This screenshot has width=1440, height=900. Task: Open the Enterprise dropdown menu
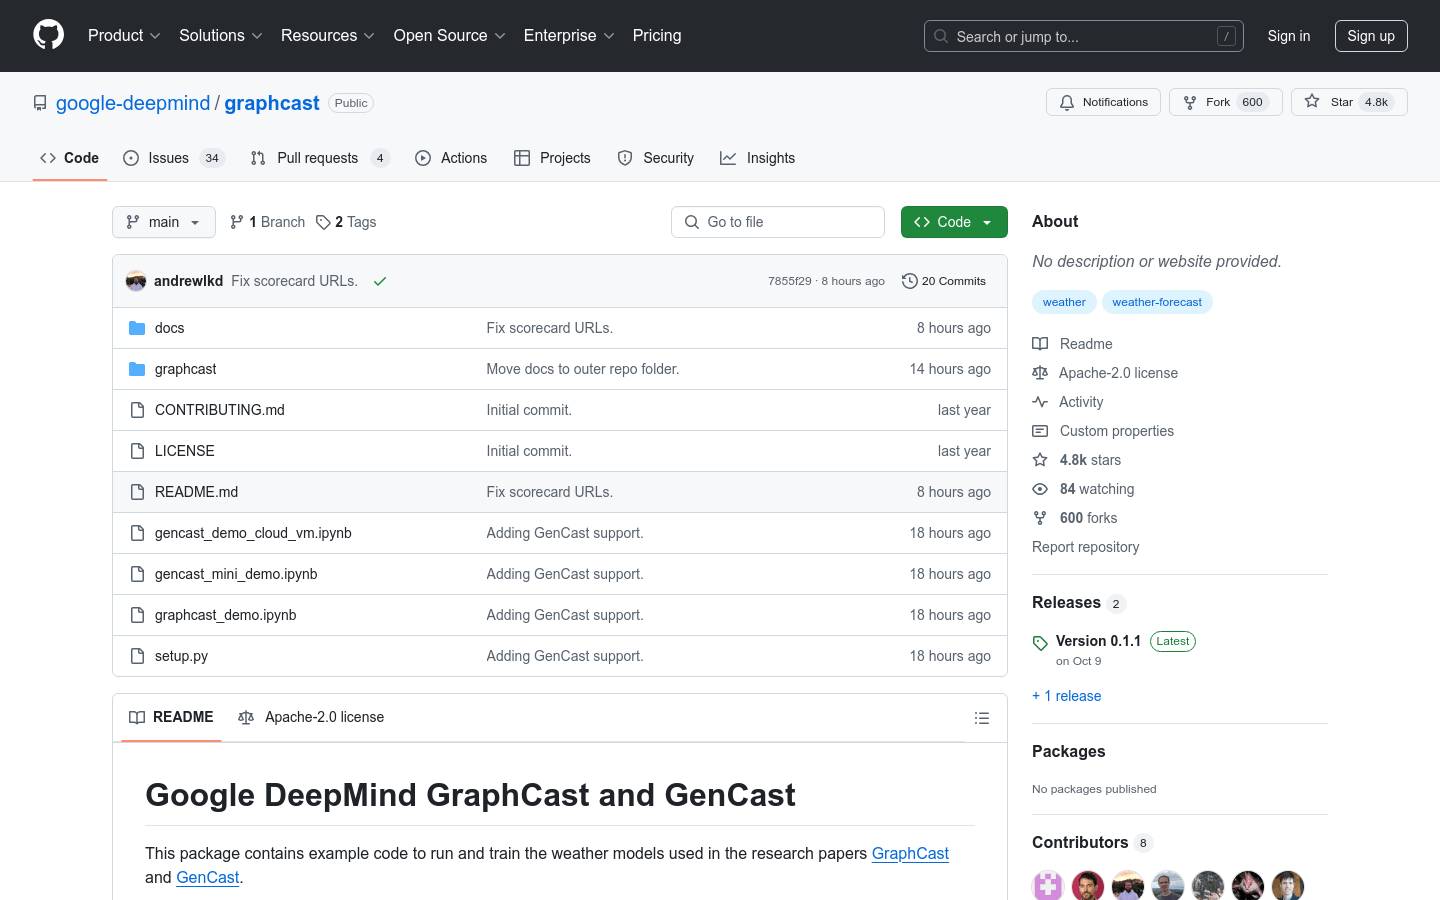click(x=569, y=35)
